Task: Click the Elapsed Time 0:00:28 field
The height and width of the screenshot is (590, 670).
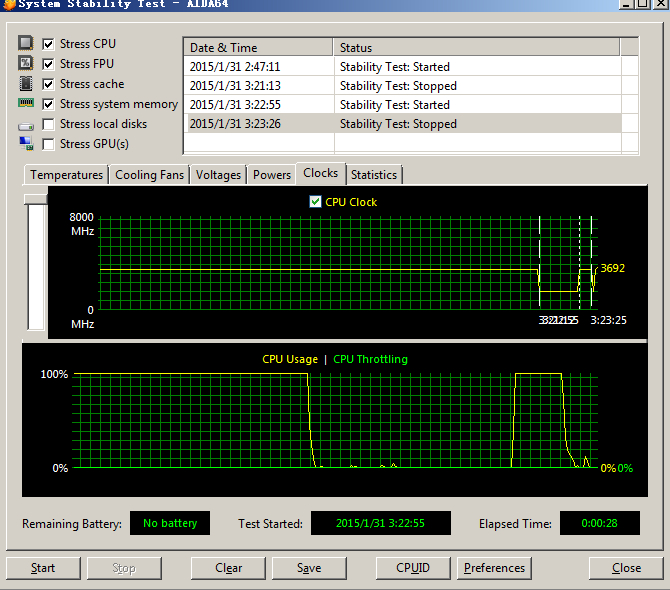Action: point(599,523)
